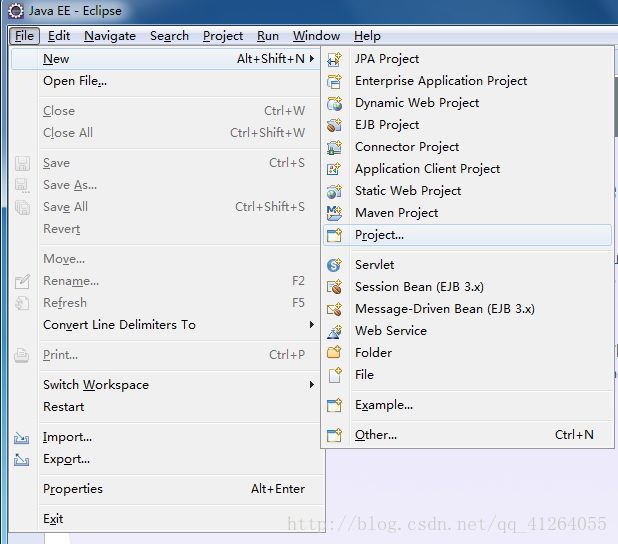Viewport: 618px width, 544px height.
Task: Click the JPA Project icon
Action: click(x=334, y=59)
